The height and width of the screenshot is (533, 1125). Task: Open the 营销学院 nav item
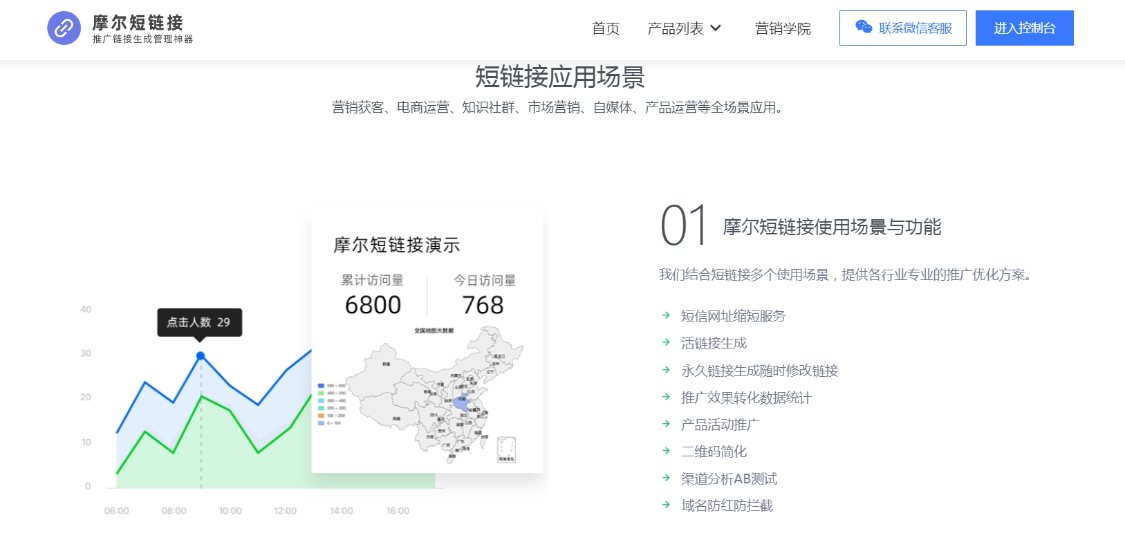click(x=783, y=28)
